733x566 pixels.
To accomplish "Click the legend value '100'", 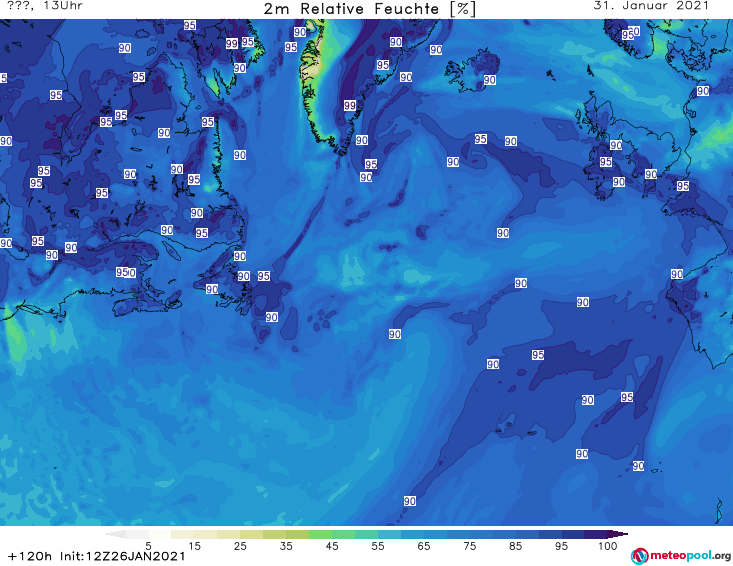I will pos(607,546).
